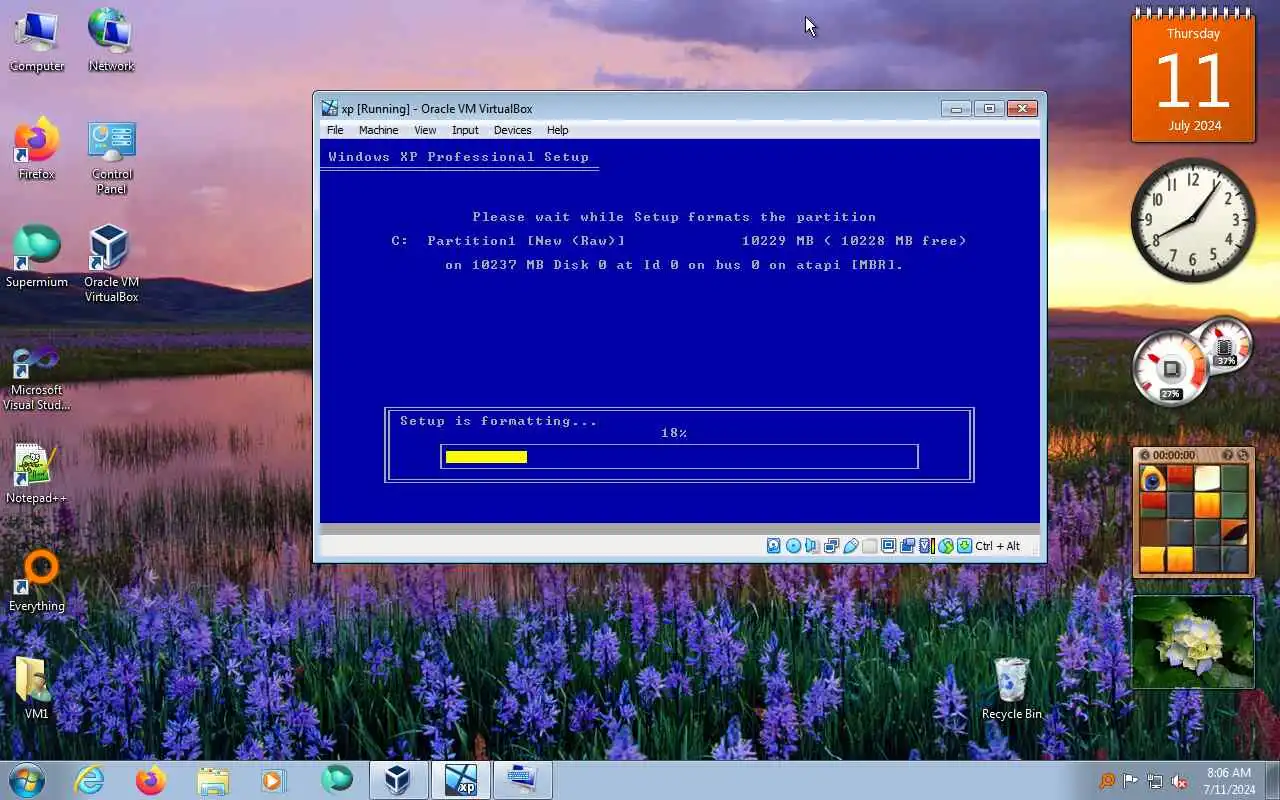This screenshot has width=1280, height=800.
Task: Open the Network desktop icon
Action: [111, 40]
